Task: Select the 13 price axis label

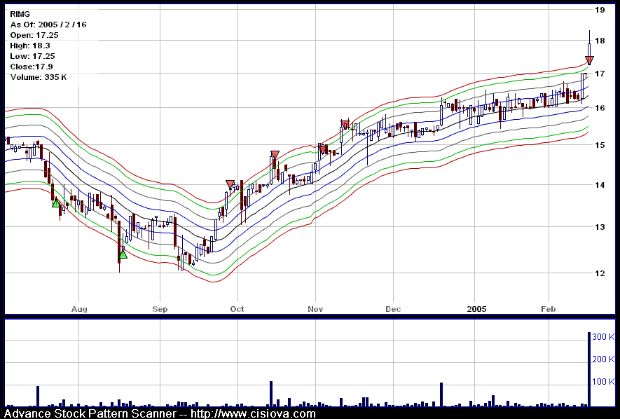Action: [600, 227]
